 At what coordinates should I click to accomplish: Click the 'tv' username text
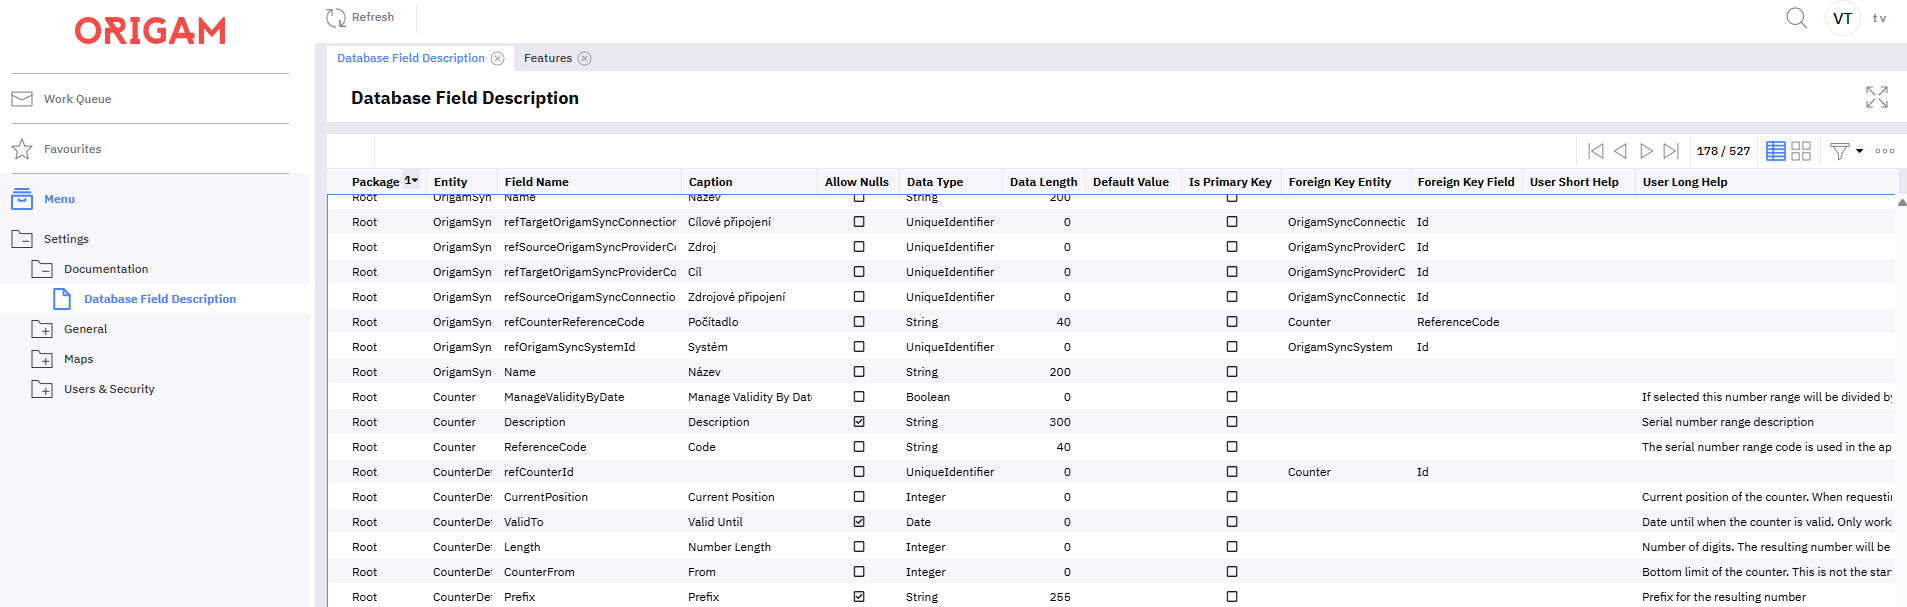(x=1879, y=18)
